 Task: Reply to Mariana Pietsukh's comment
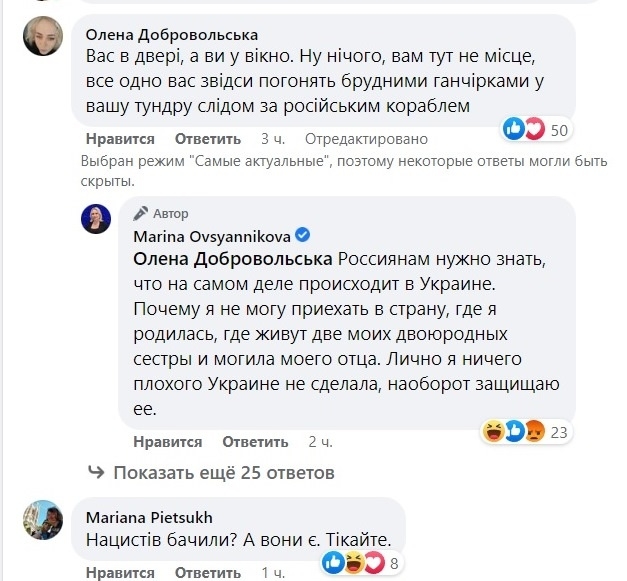pos(207,573)
